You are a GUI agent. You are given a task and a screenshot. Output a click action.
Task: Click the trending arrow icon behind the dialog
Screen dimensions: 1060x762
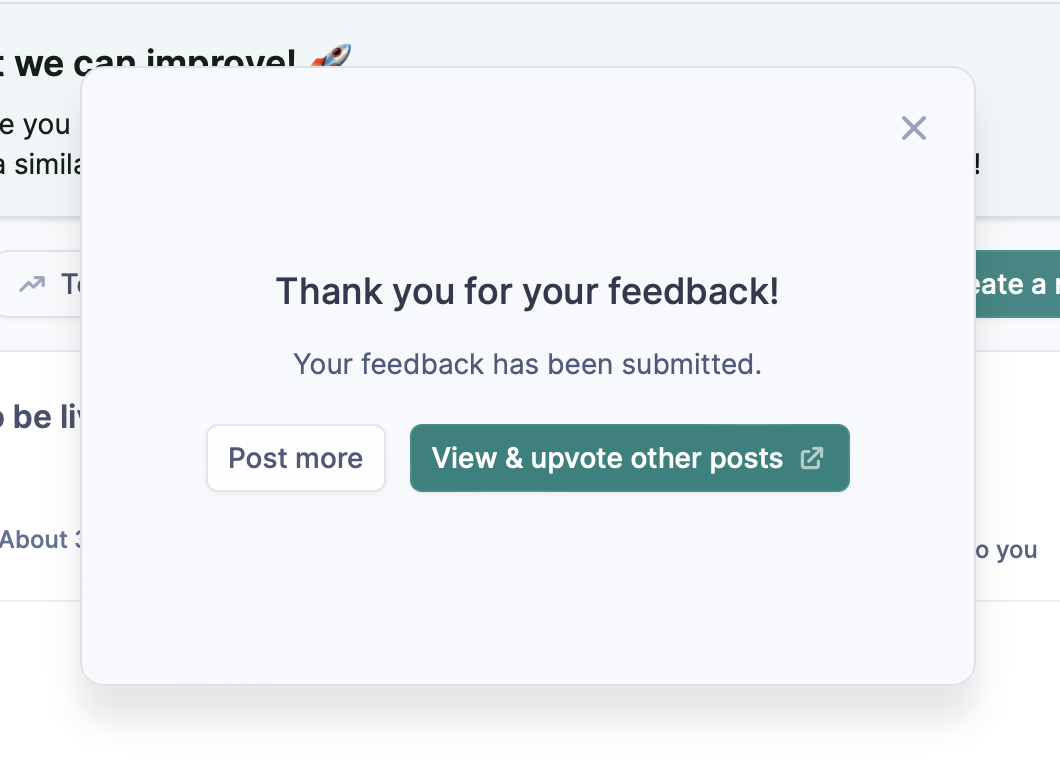(32, 284)
